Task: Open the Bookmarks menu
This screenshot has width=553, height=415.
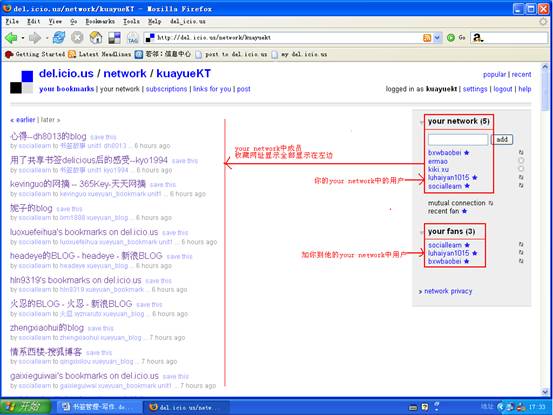Action: 100,22
